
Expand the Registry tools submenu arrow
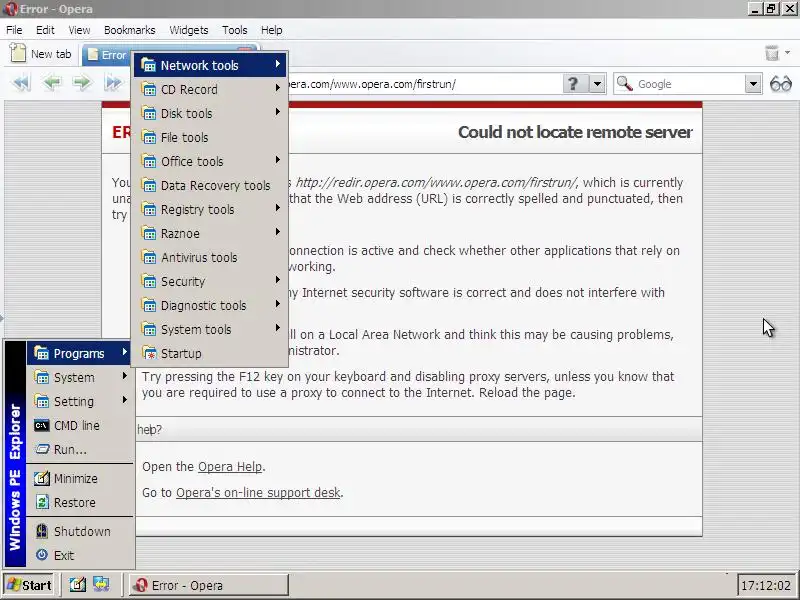[278, 208]
